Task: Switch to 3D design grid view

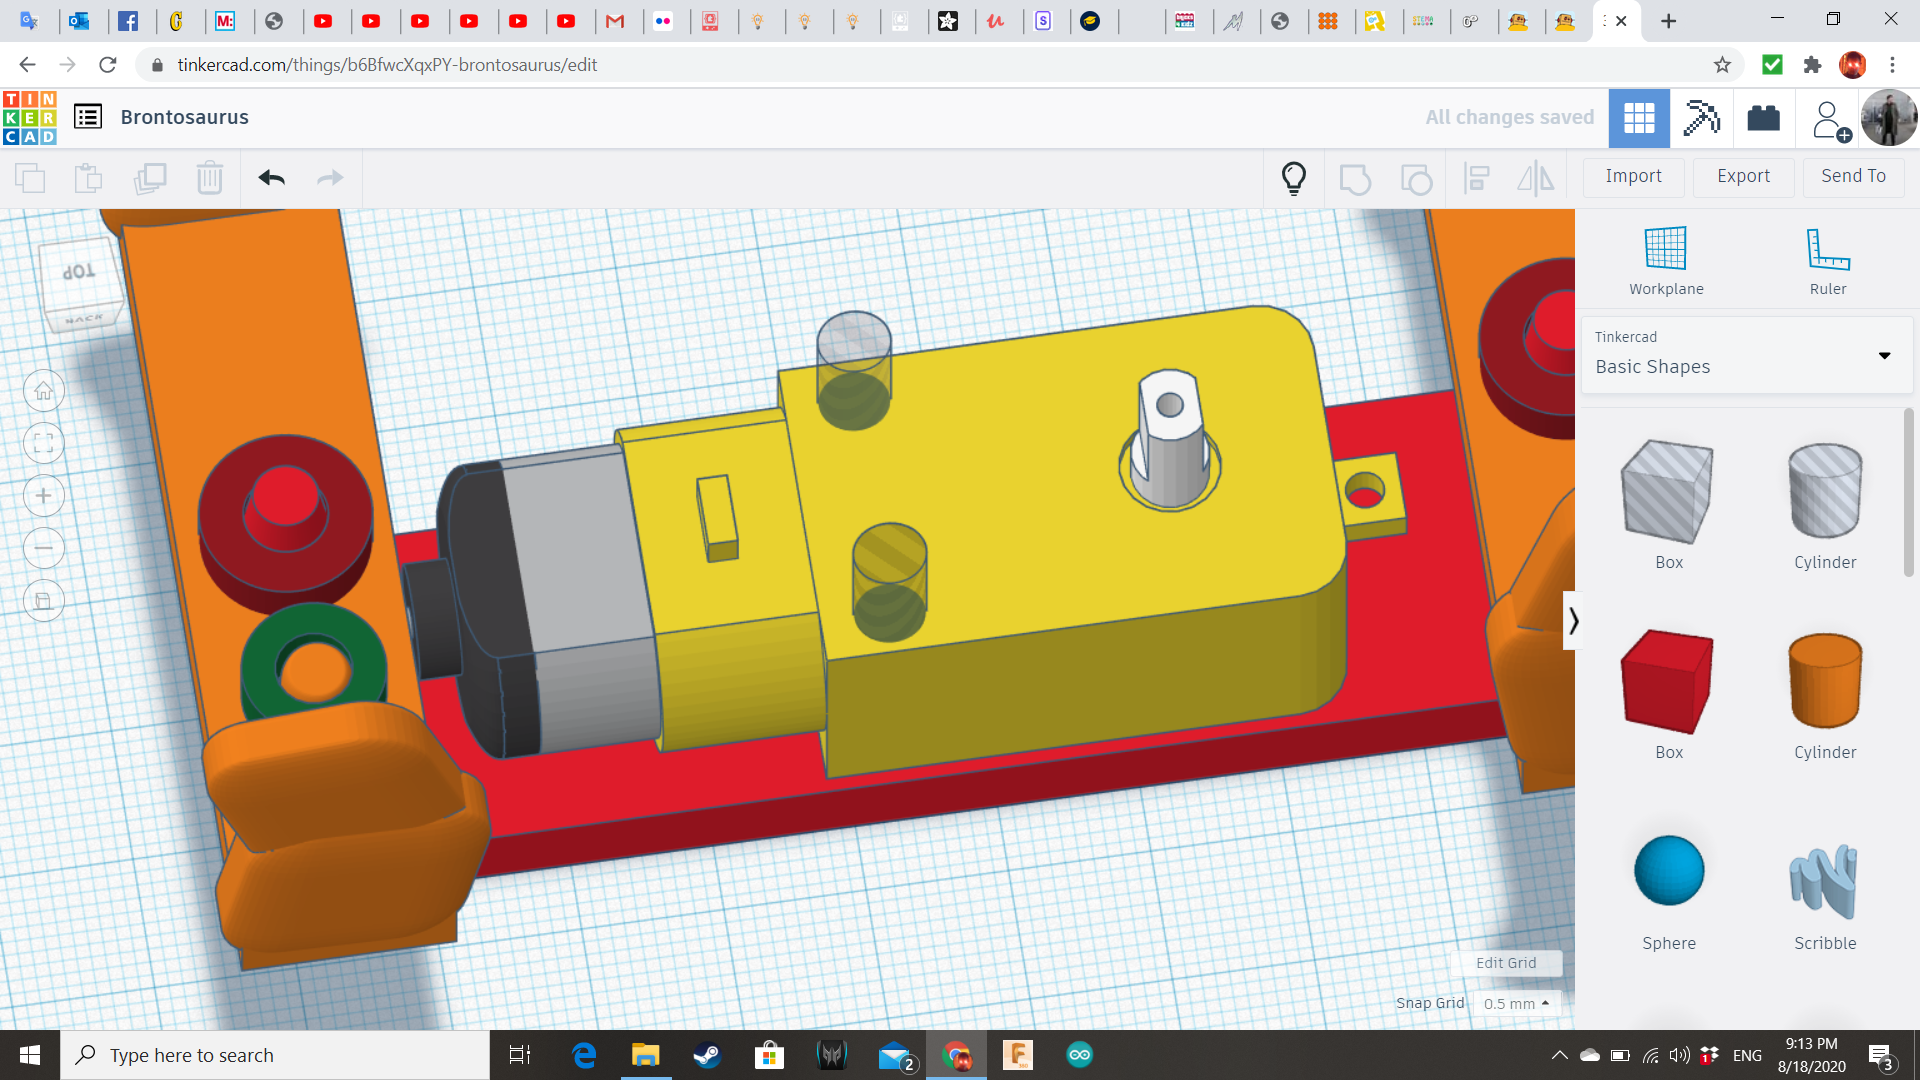Action: pyautogui.click(x=1639, y=118)
